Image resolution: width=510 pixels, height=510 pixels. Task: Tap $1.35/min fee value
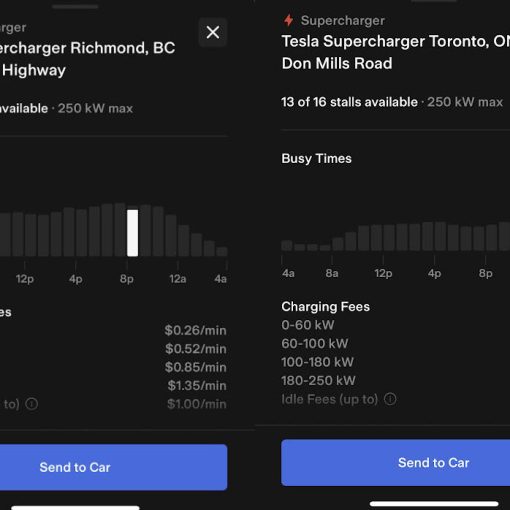click(197, 385)
